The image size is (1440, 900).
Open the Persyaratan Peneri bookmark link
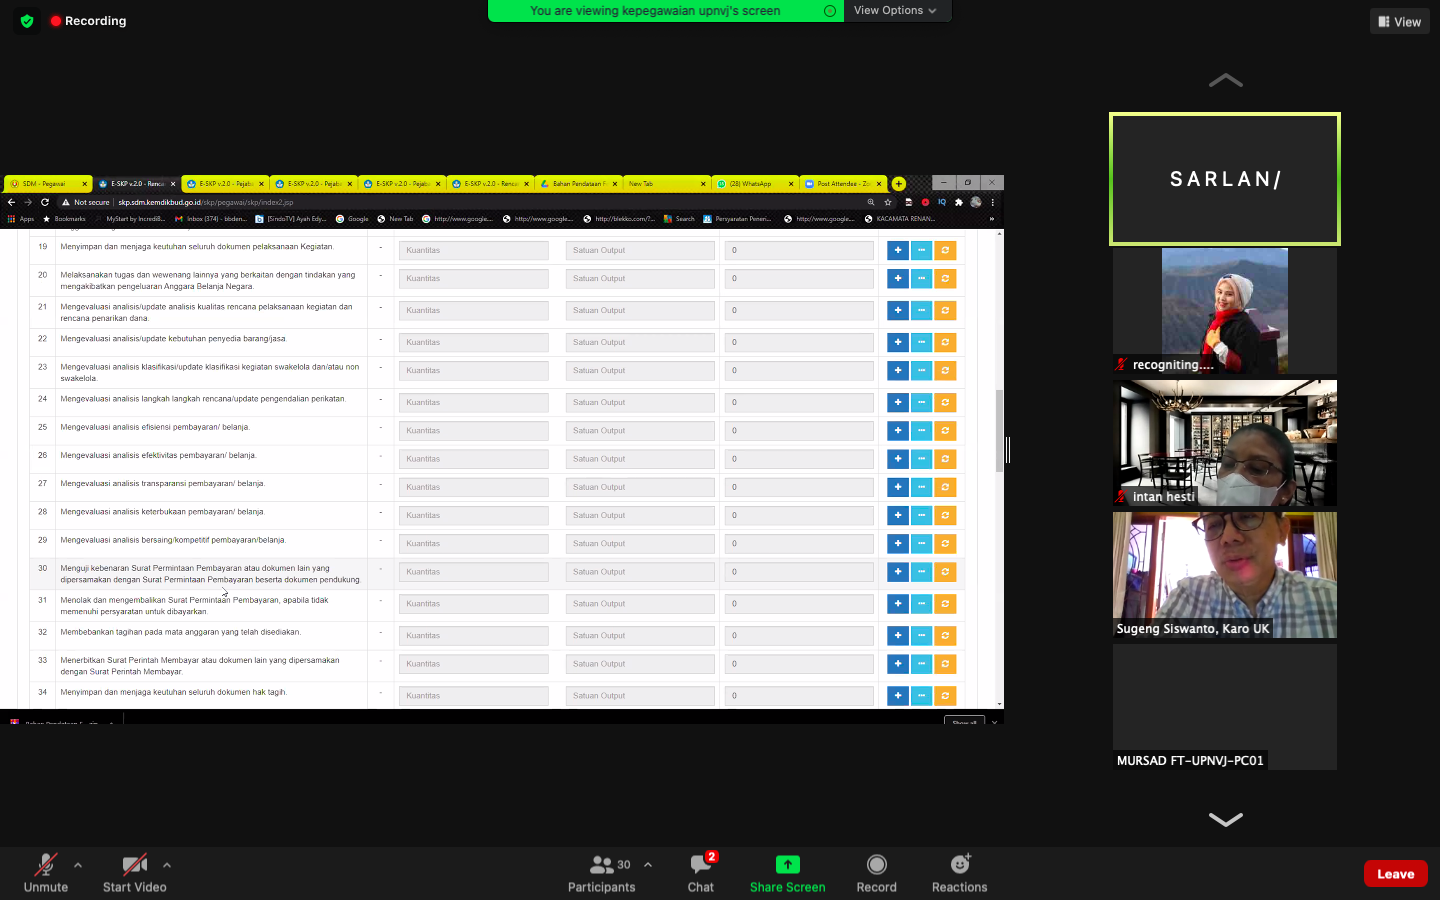[x=742, y=218]
